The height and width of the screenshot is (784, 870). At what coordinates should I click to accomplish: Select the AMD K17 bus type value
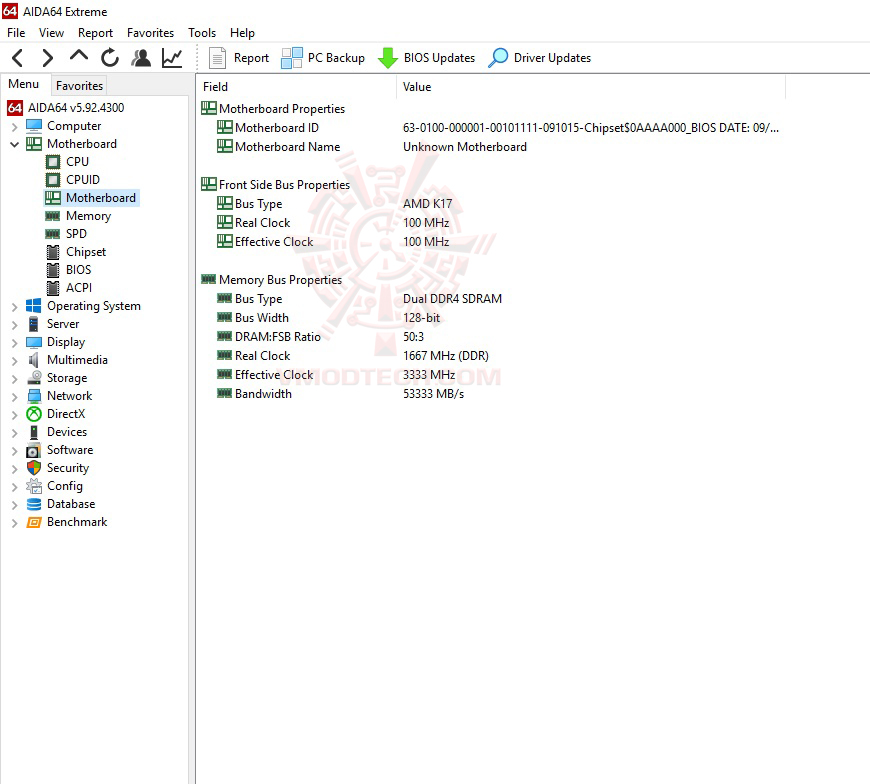coord(427,204)
